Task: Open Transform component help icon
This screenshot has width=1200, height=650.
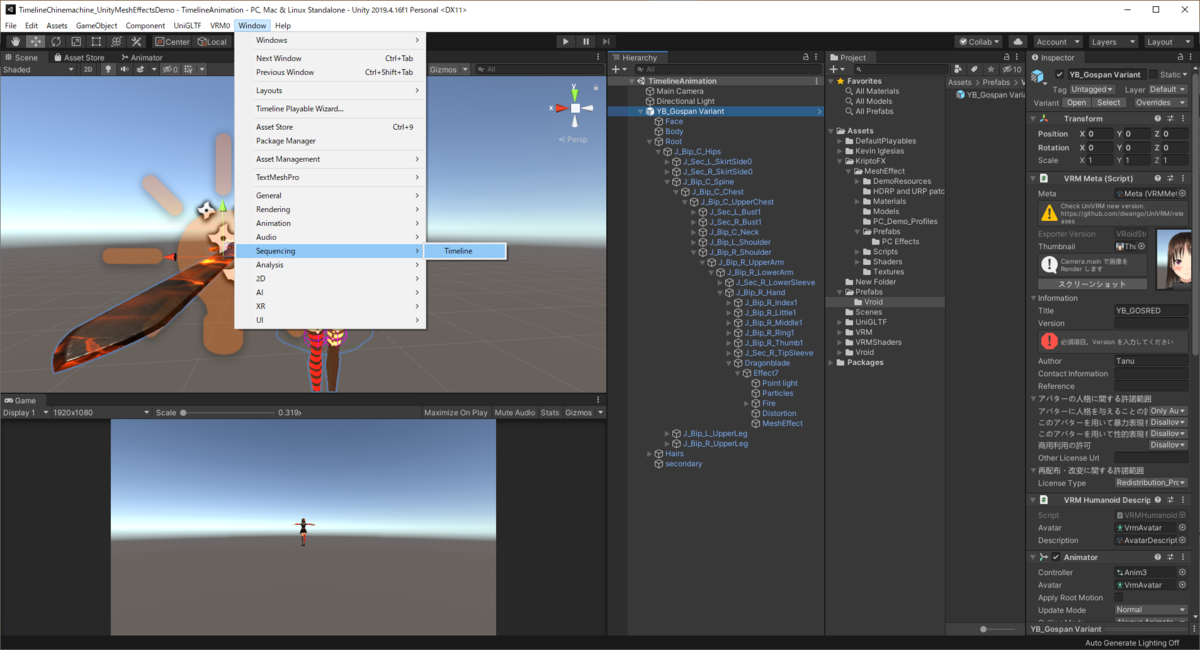Action: 1157,118
